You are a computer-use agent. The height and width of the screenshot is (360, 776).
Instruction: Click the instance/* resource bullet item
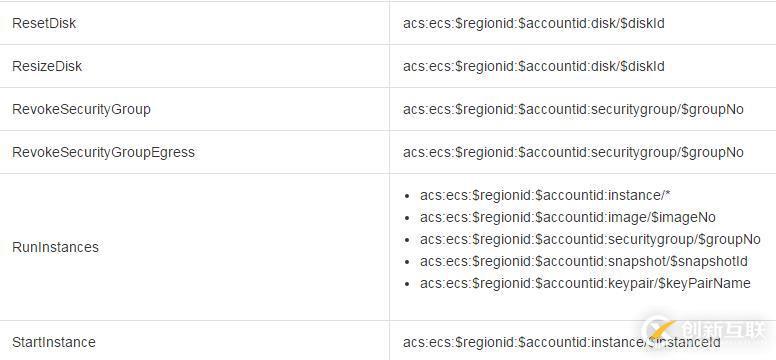pos(545,196)
